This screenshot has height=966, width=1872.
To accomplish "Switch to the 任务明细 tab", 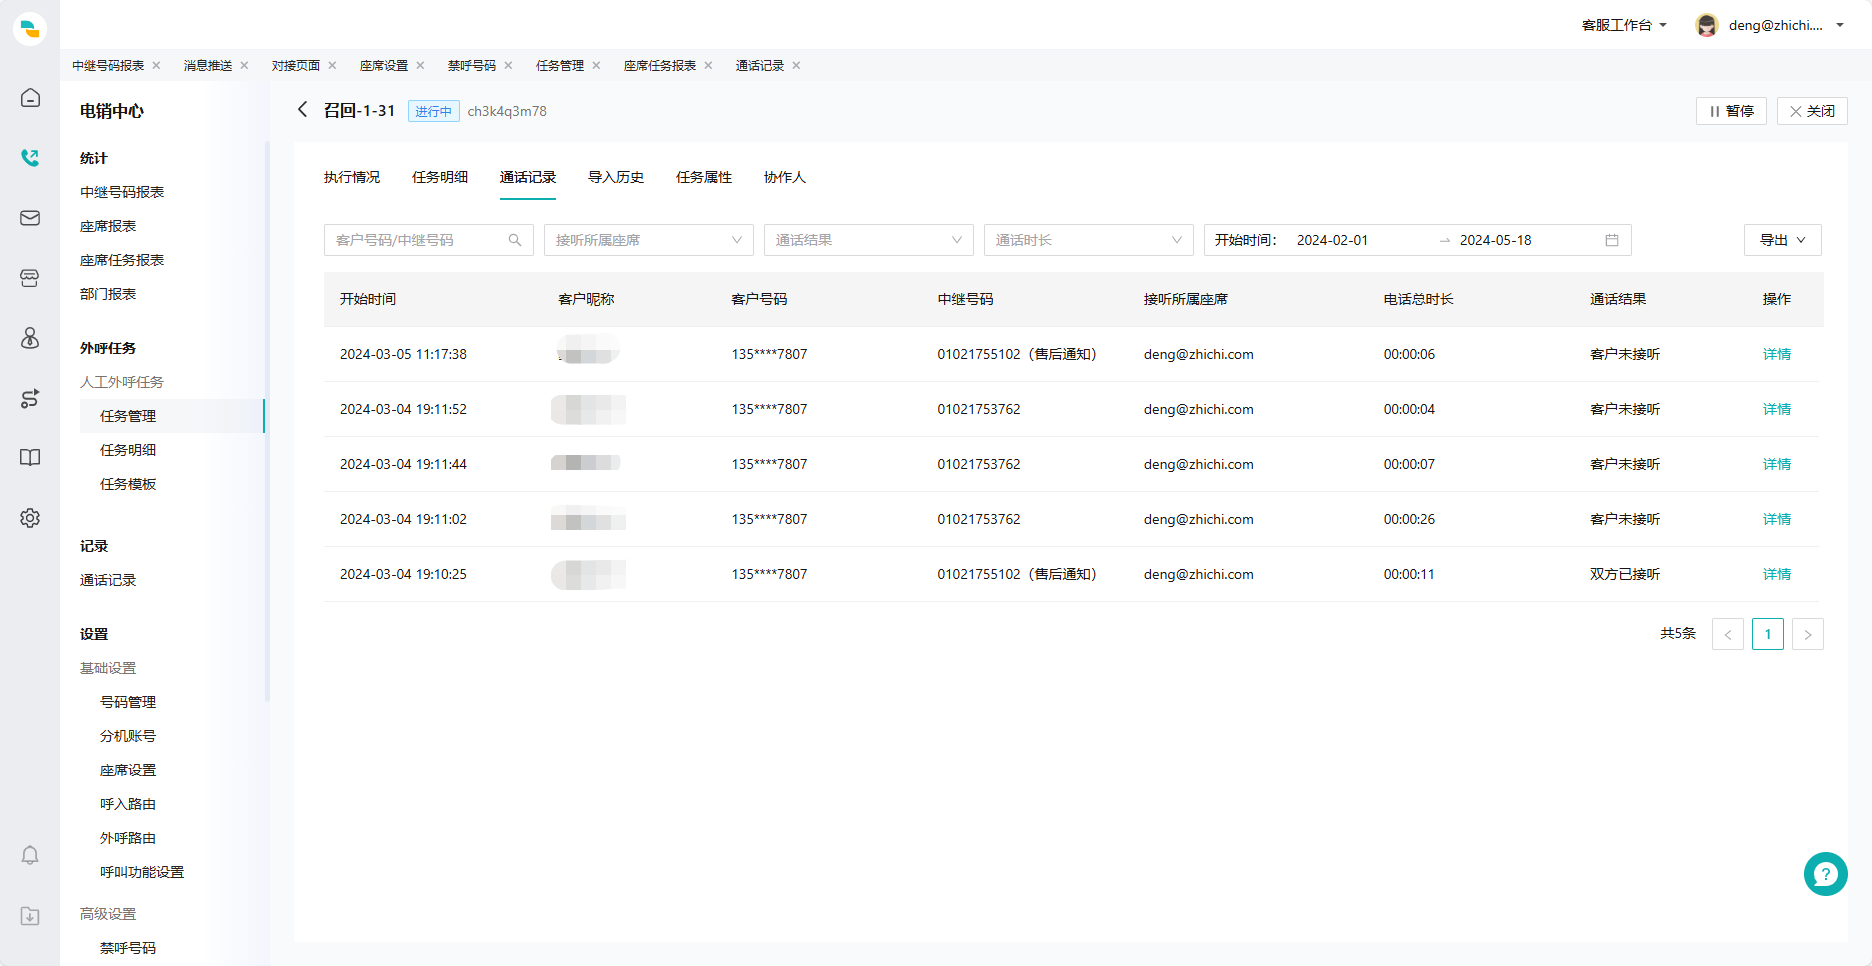I will coord(440,177).
